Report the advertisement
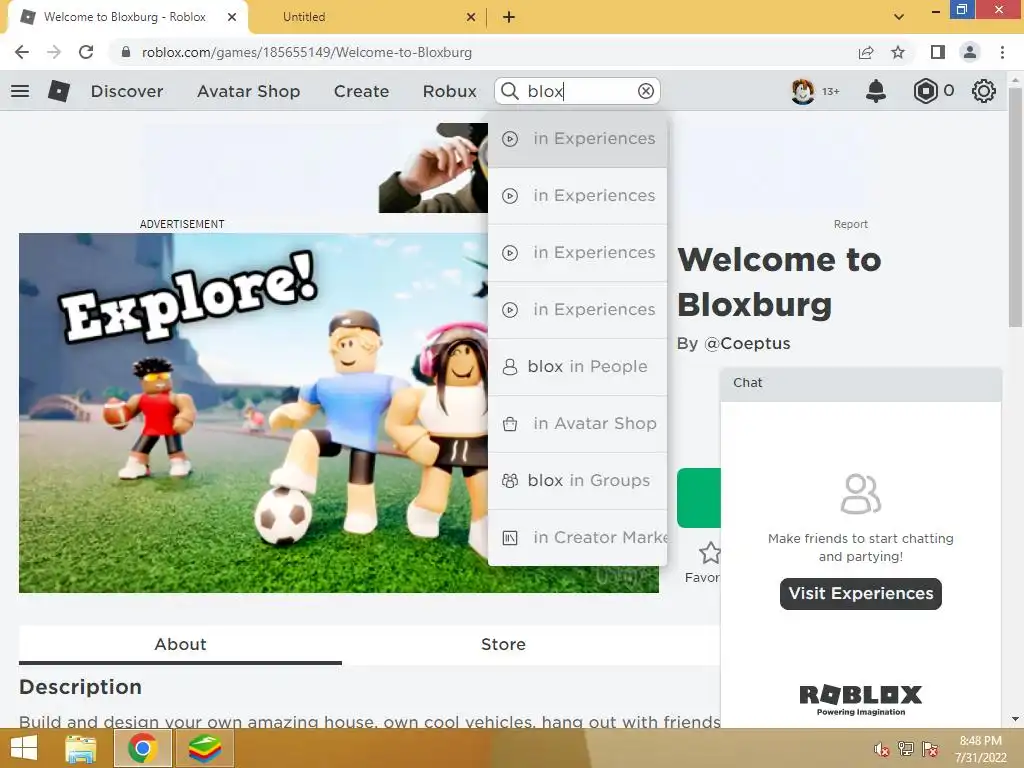 click(850, 224)
